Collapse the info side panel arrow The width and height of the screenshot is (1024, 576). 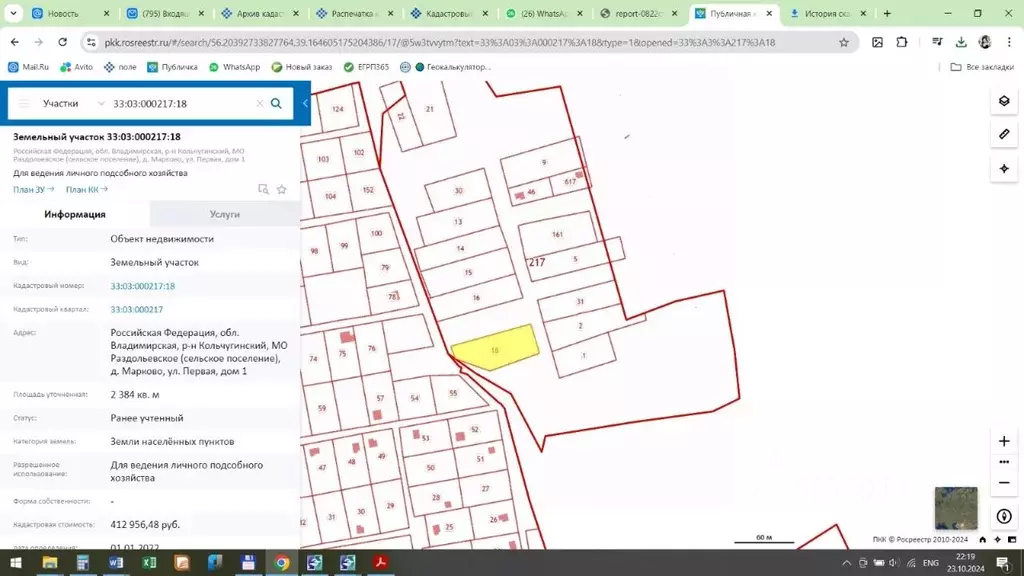(x=305, y=103)
